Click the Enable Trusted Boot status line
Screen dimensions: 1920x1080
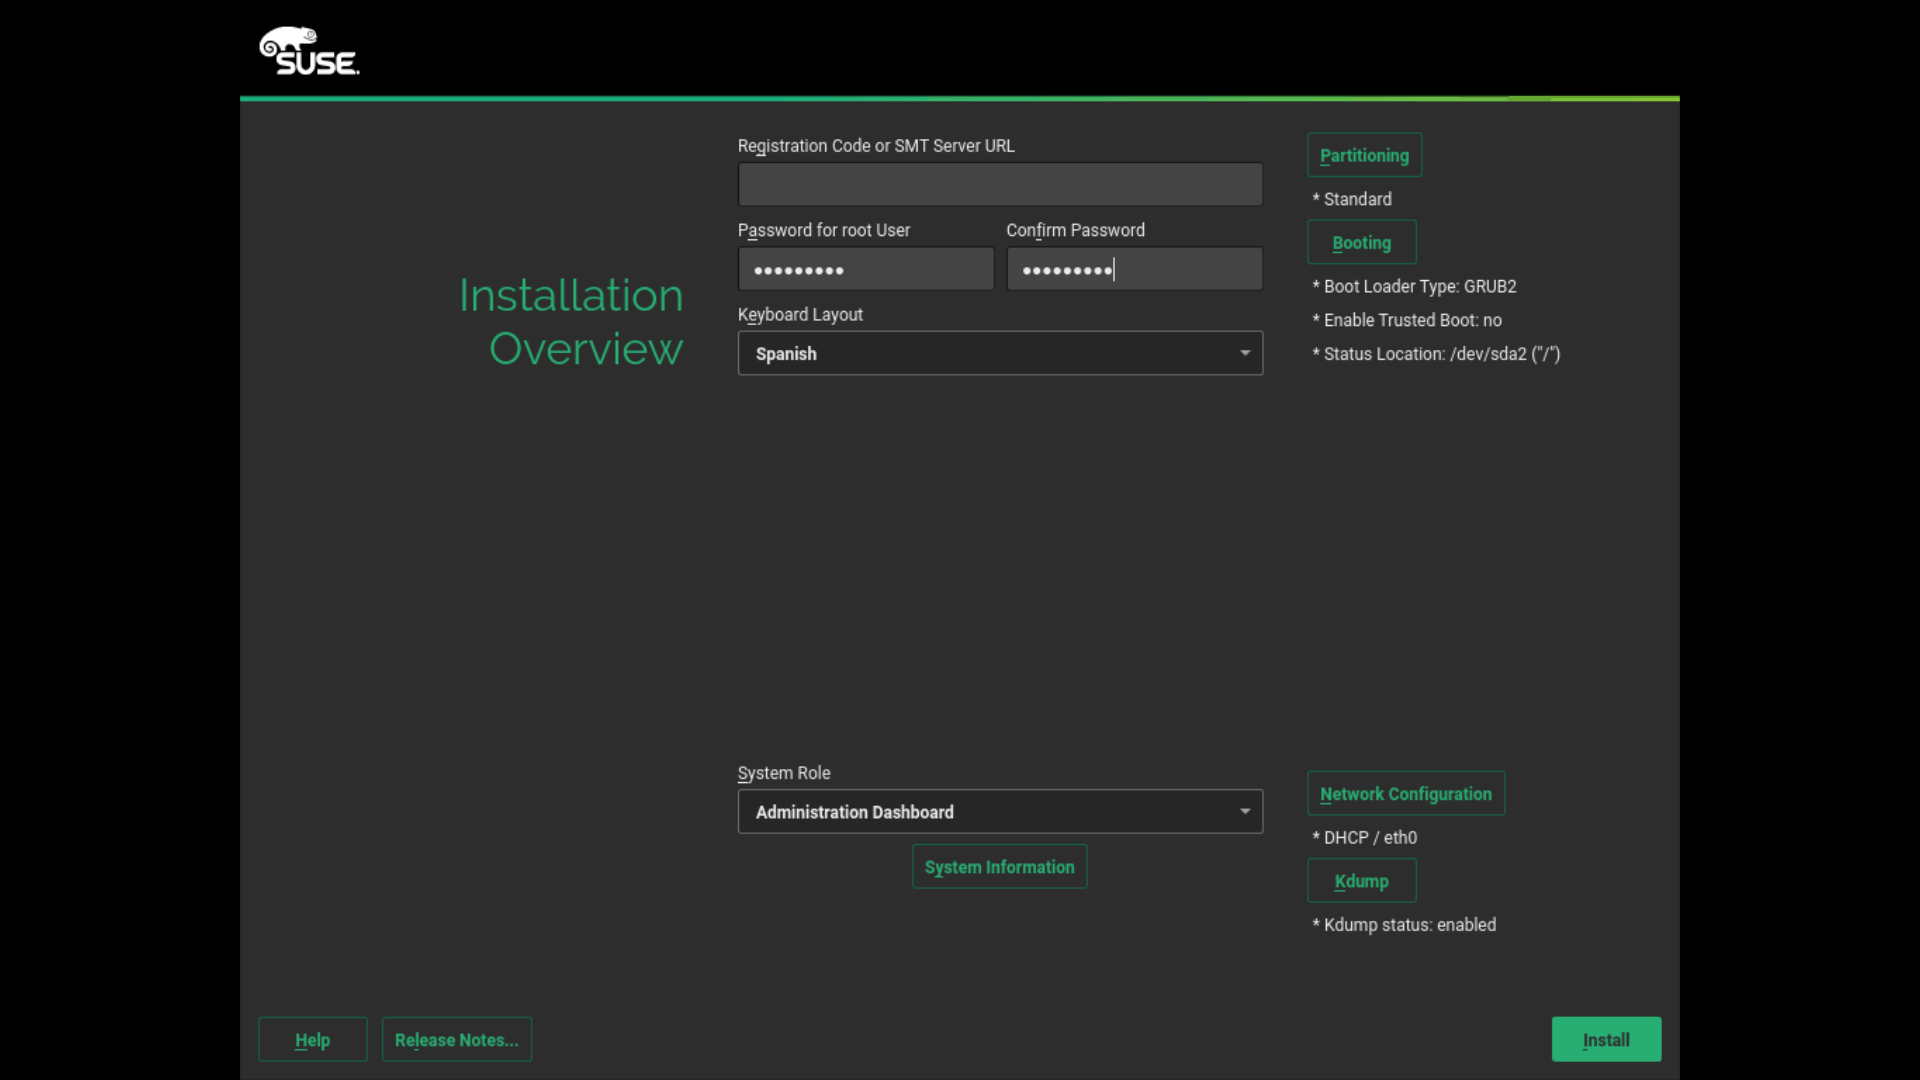(x=1407, y=320)
